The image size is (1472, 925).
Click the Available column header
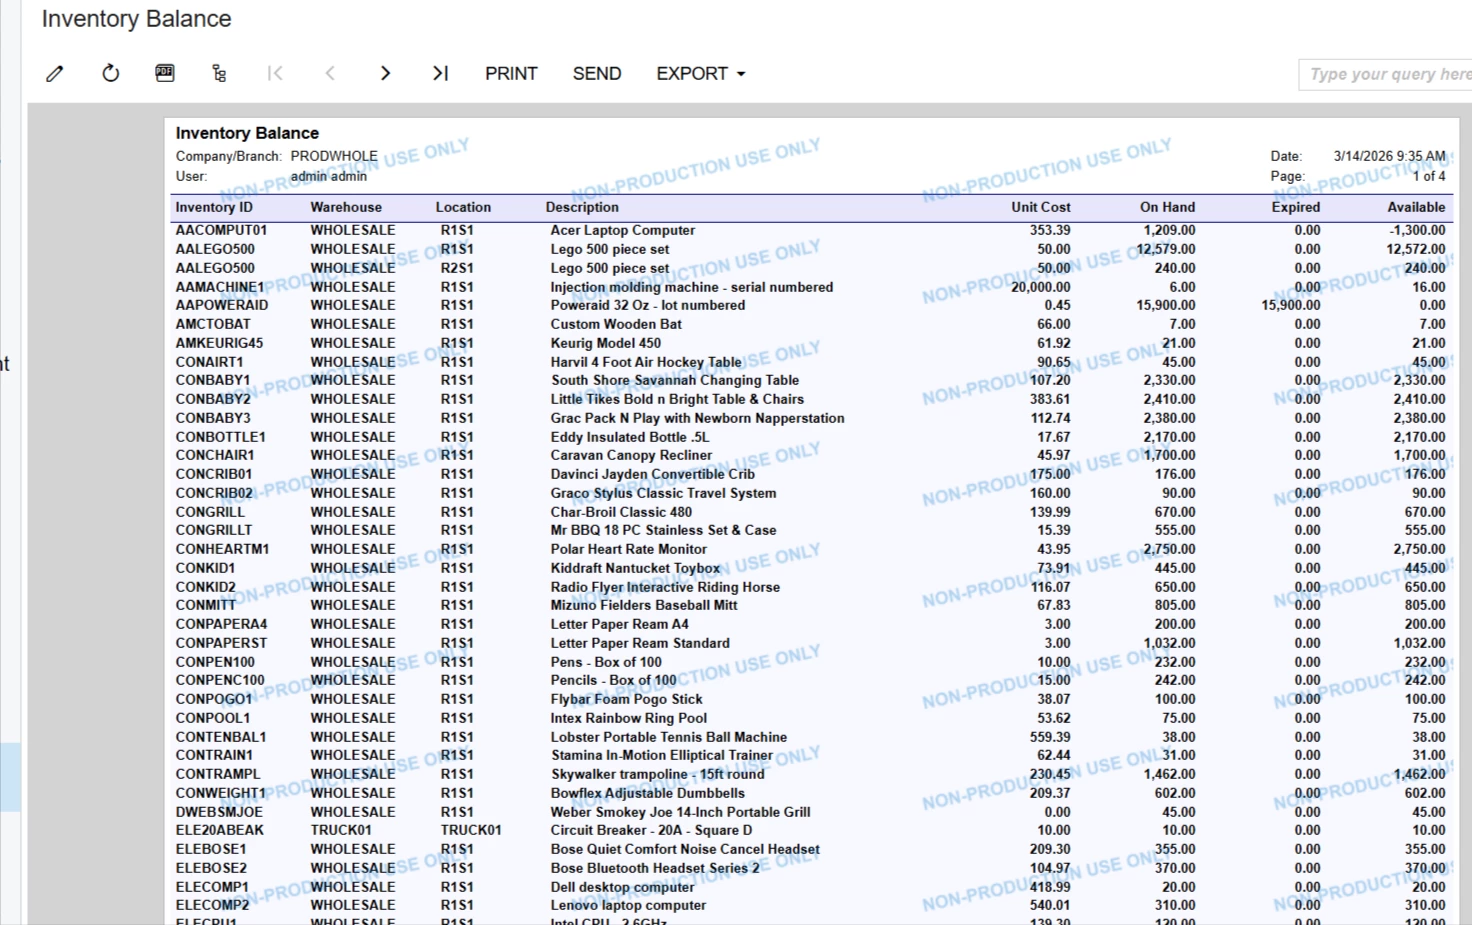[x=1416, y=207]
